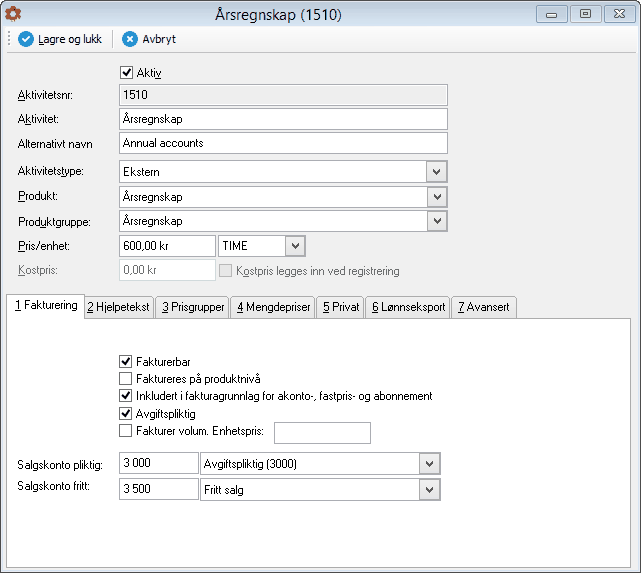Open the 3 Prisgrupper tab
The width and height of the screenshot is (641, 573).
[193, 307]
